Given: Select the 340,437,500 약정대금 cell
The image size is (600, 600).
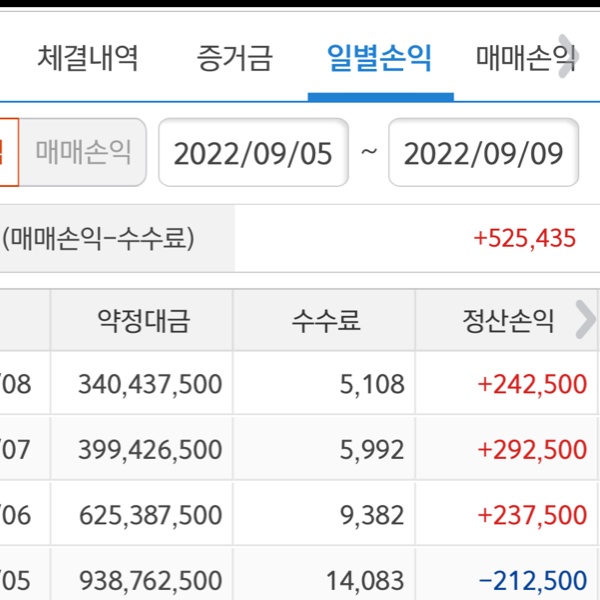Looking at the screenshot, I should pos(150,384).
